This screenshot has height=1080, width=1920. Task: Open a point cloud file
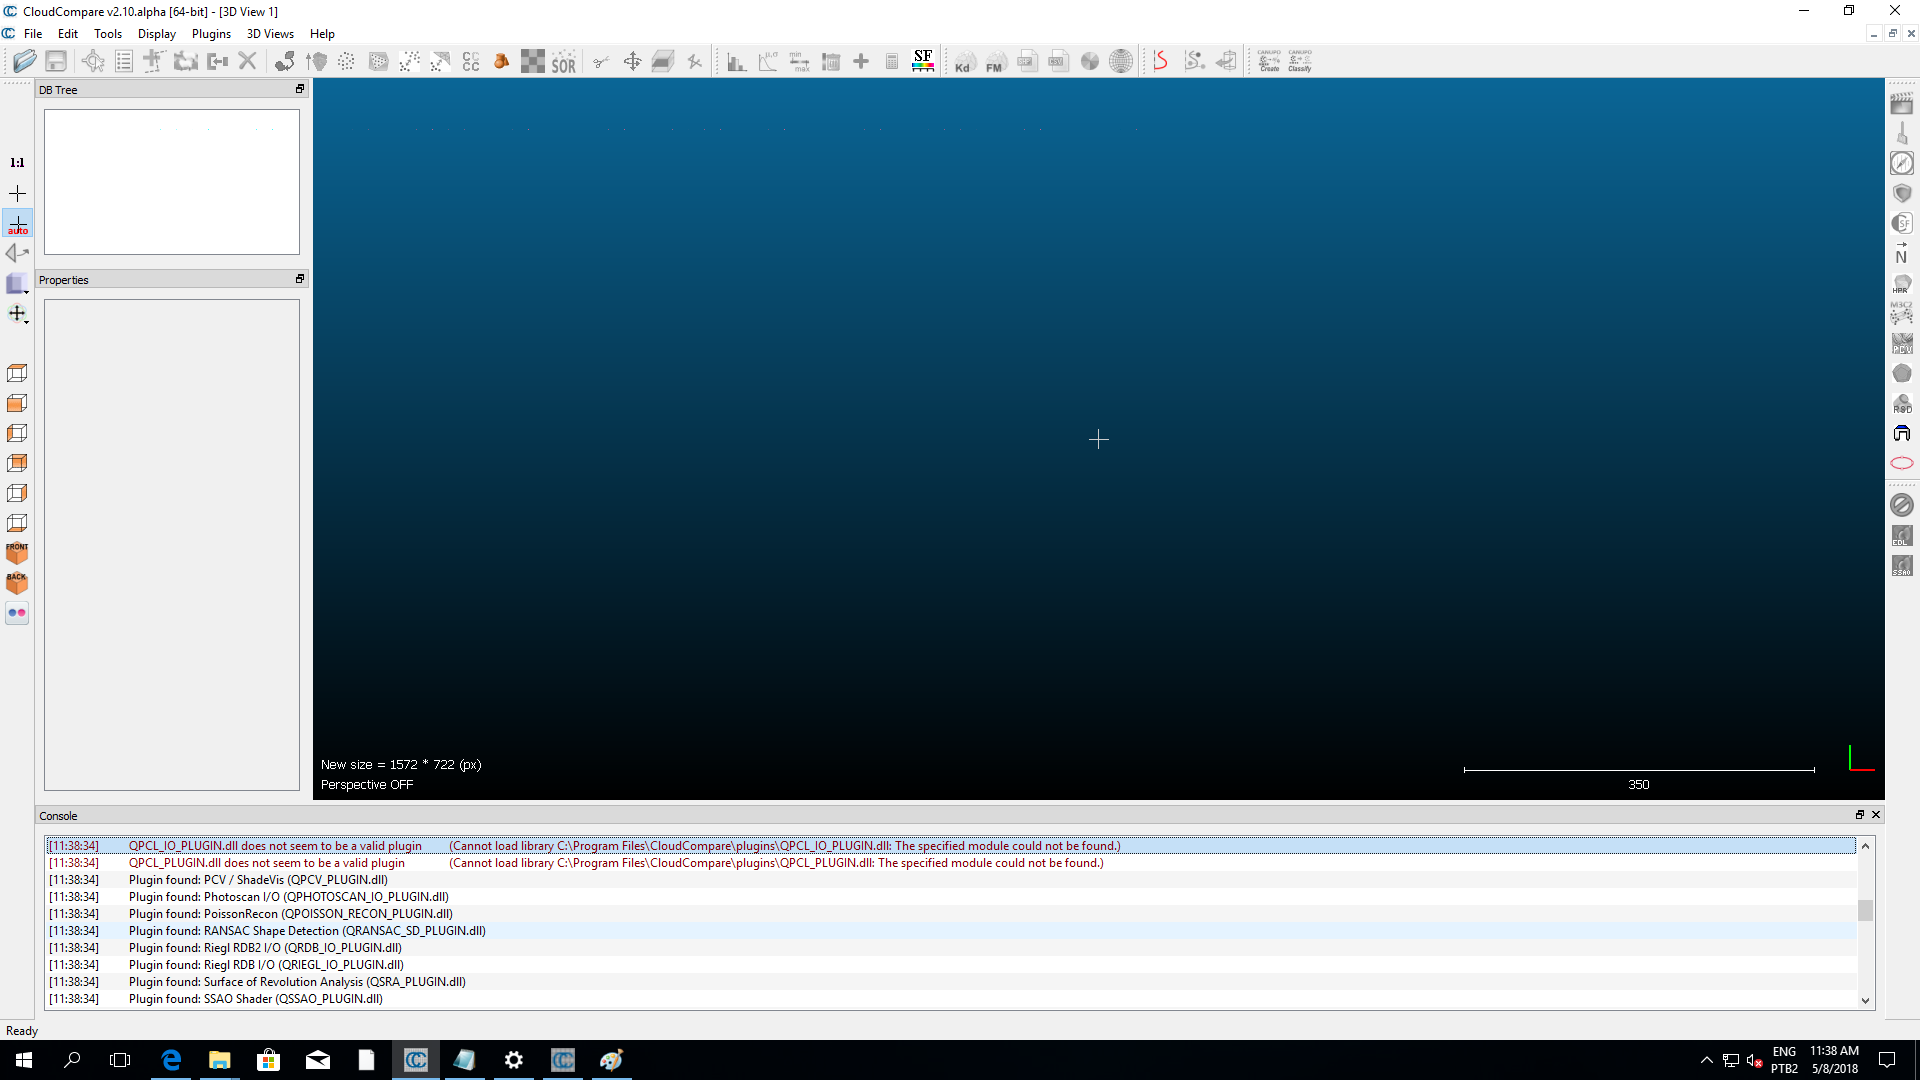tap(25, 61)
